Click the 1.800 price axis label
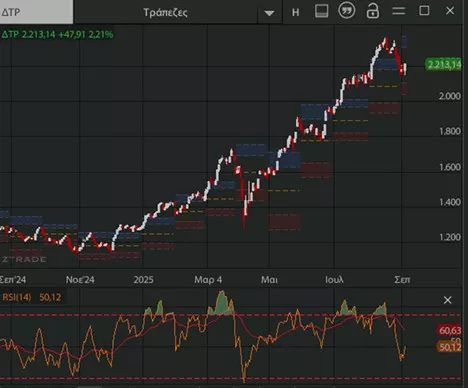The height and width of the screenshot is (388, 468). pos(450,131)
